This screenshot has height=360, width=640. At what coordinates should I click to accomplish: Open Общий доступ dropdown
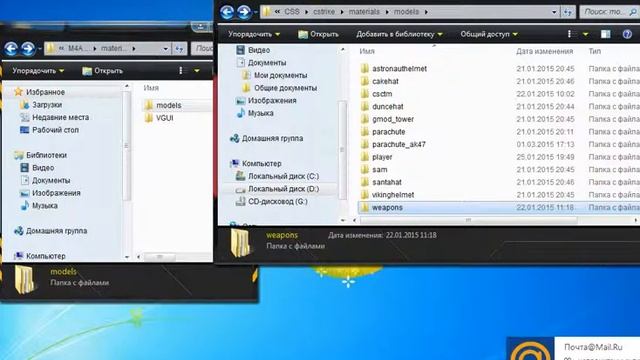(x=489, y=34)
